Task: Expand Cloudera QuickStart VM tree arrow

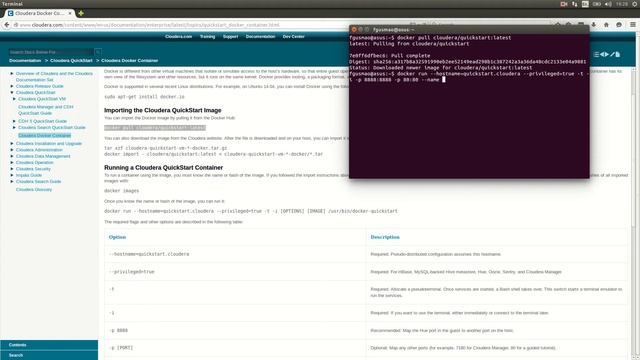Action: point(14,99)
